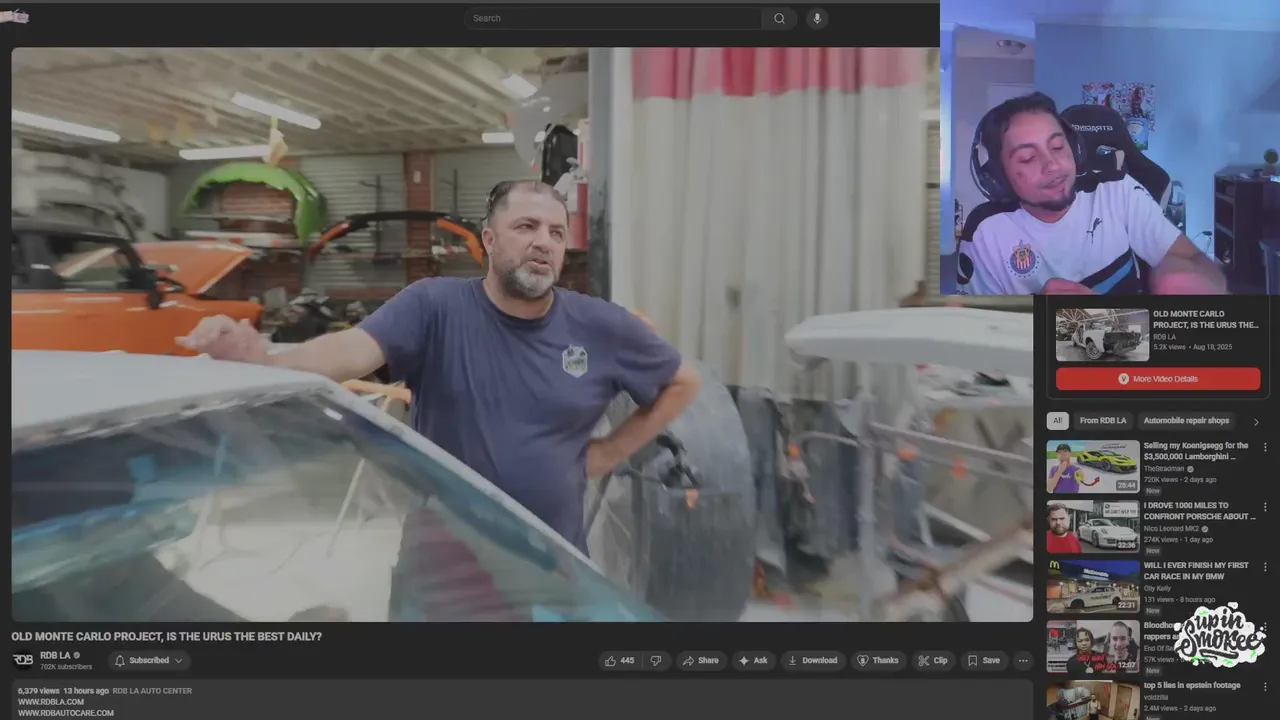
Task: Start voice search with microphone icon
Action: coord(817,18)
